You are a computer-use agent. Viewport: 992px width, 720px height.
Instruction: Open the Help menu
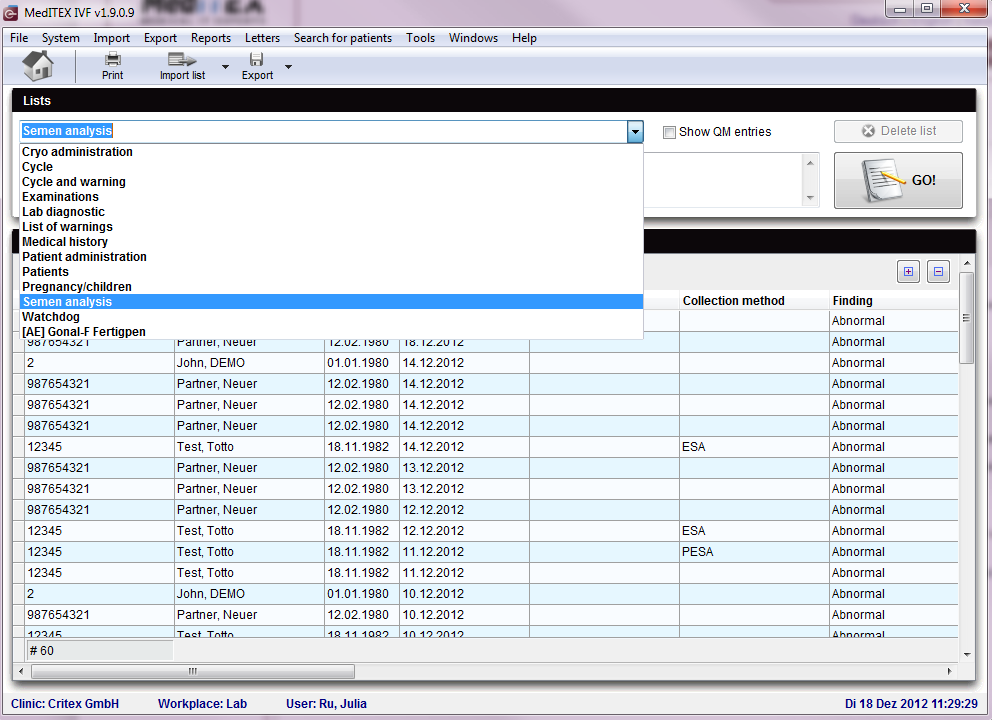pos(524,38)
